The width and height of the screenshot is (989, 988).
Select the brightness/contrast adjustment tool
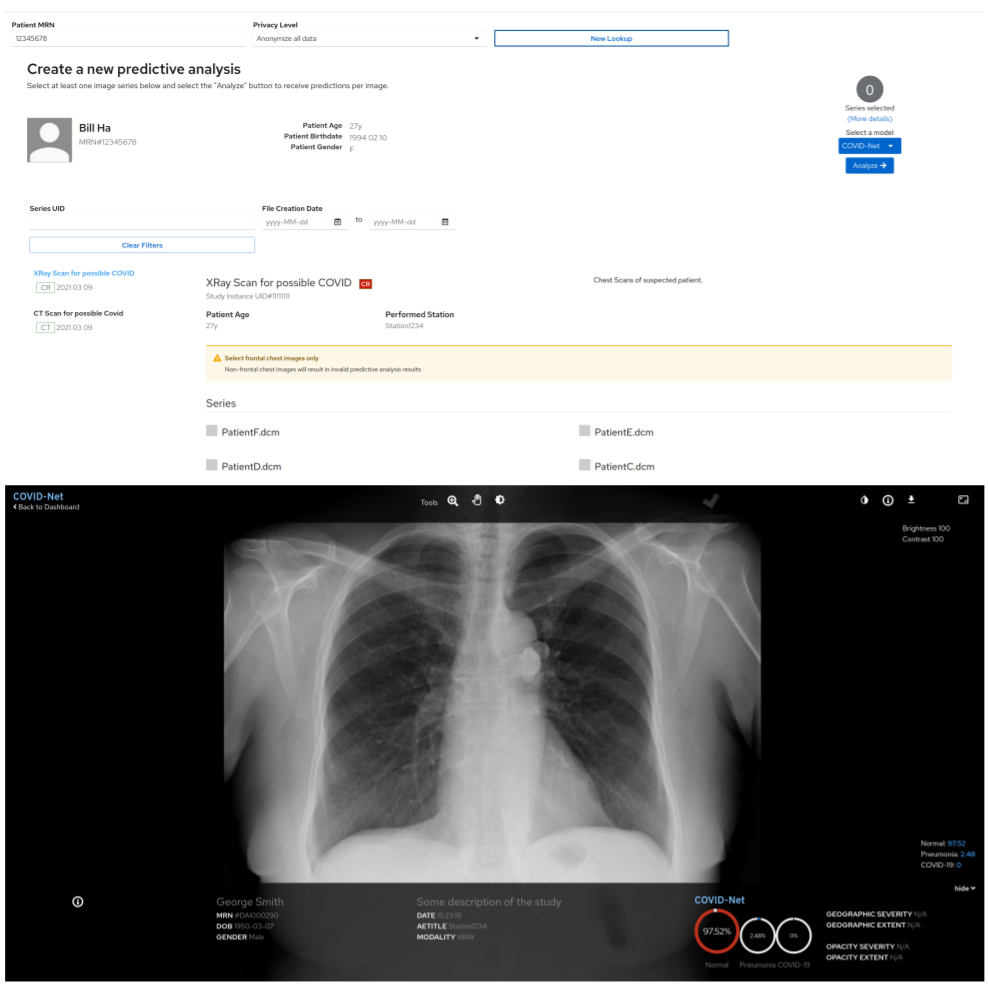[x=500, y=500]
